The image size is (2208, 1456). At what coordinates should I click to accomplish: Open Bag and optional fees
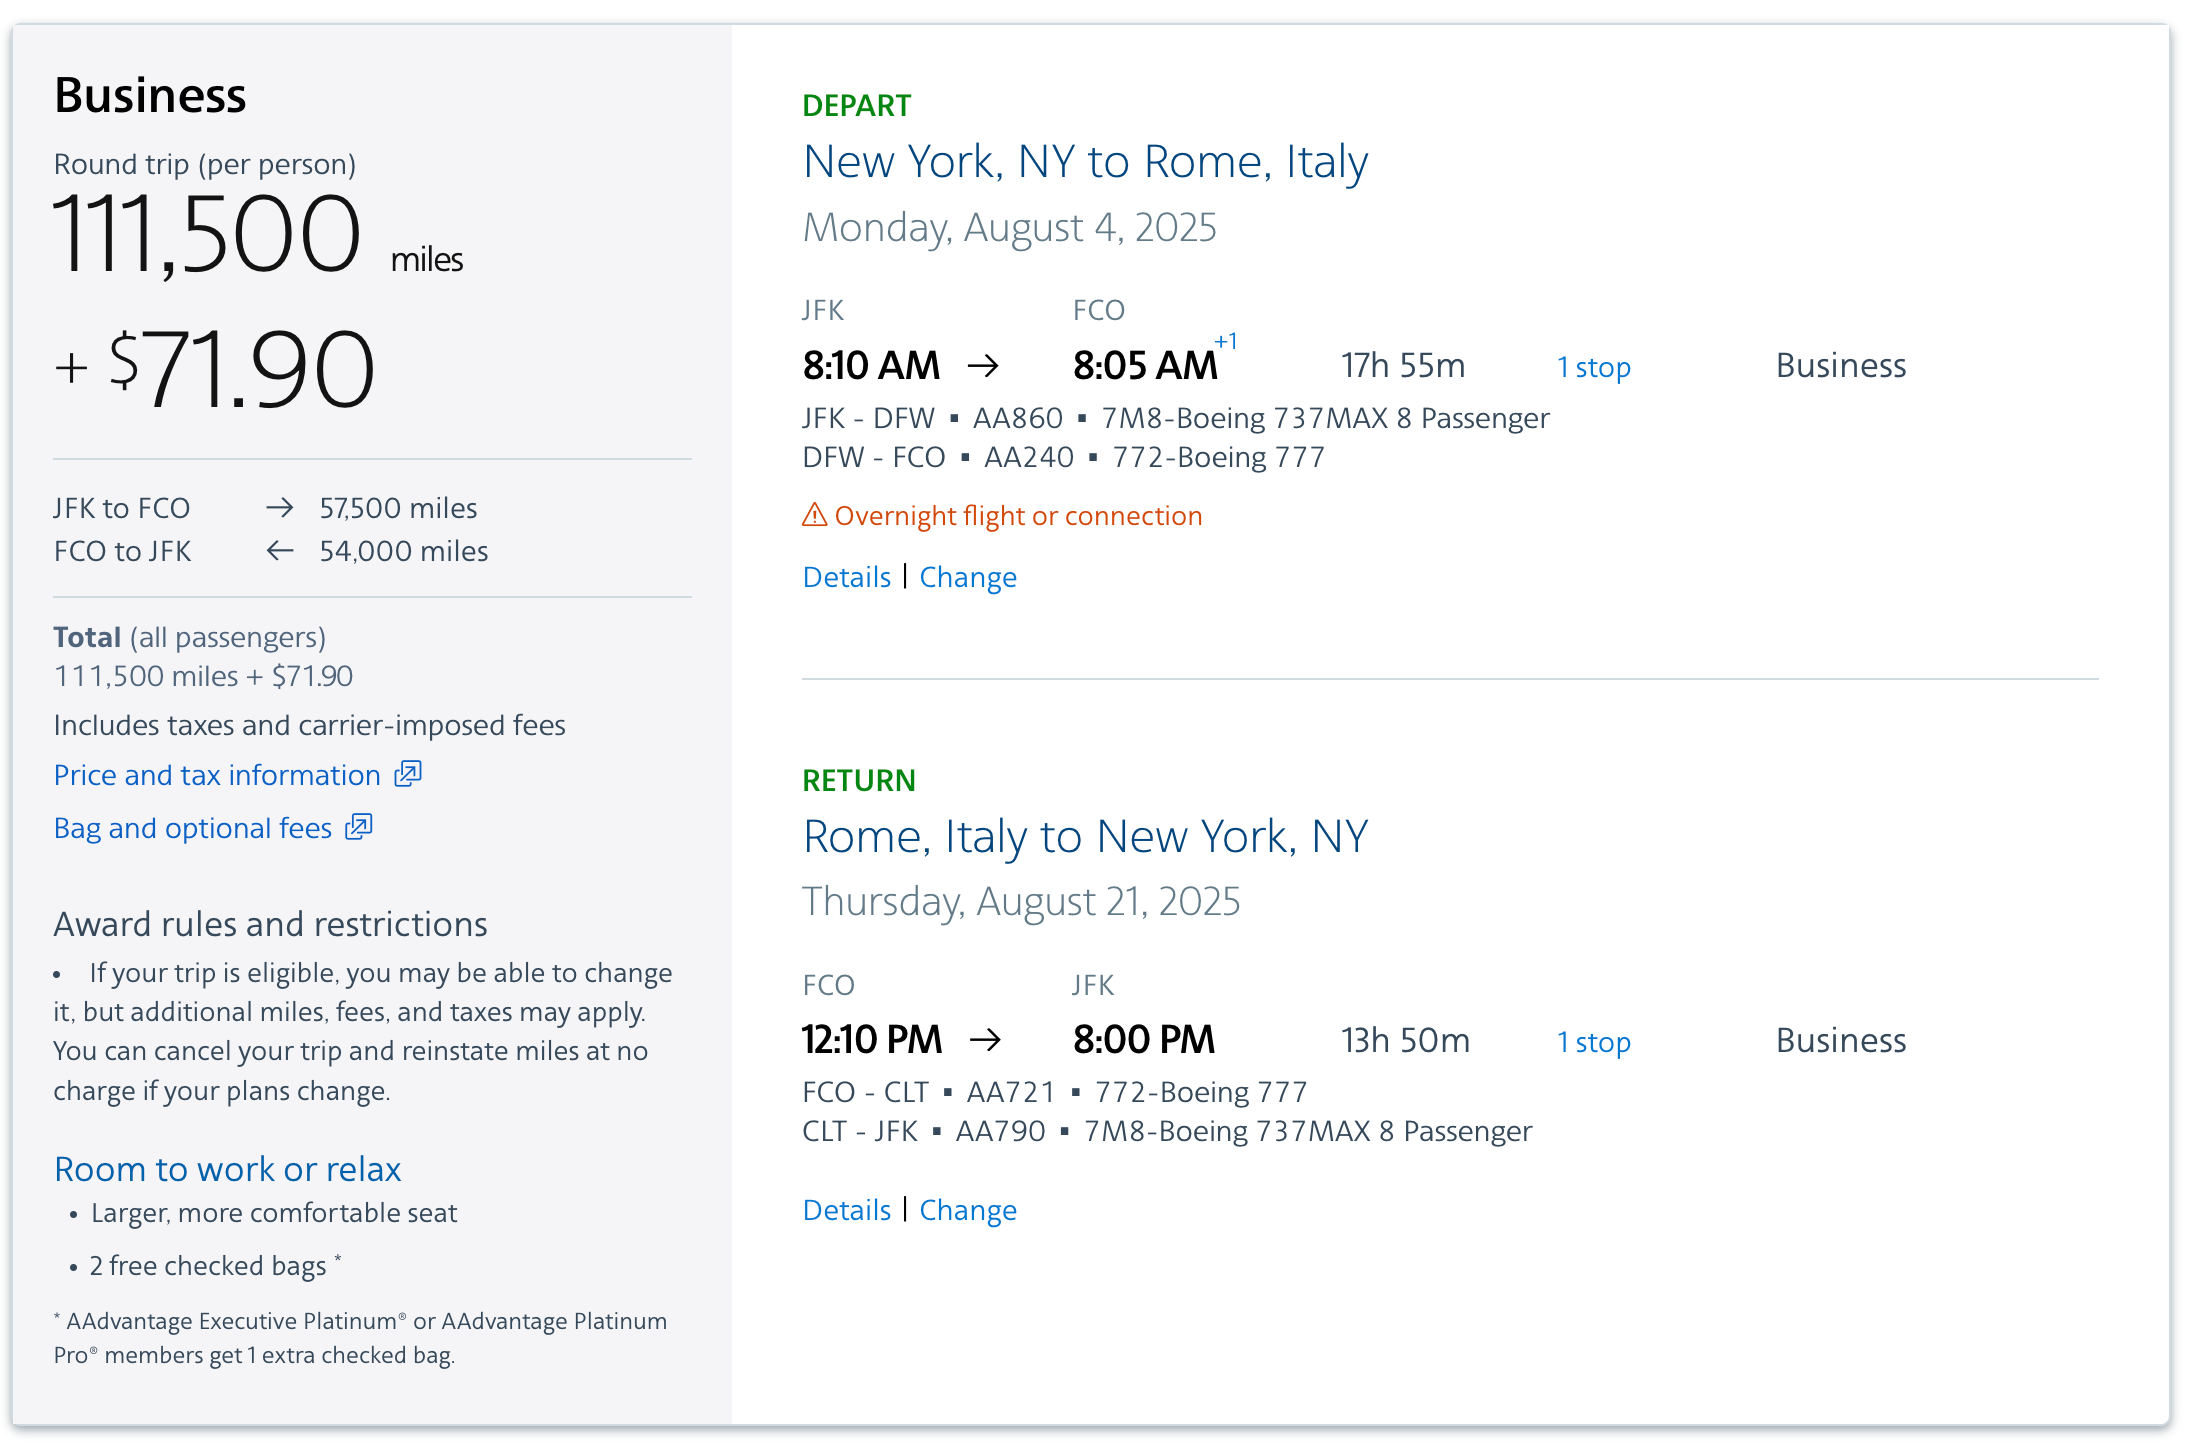pos(193,827)
